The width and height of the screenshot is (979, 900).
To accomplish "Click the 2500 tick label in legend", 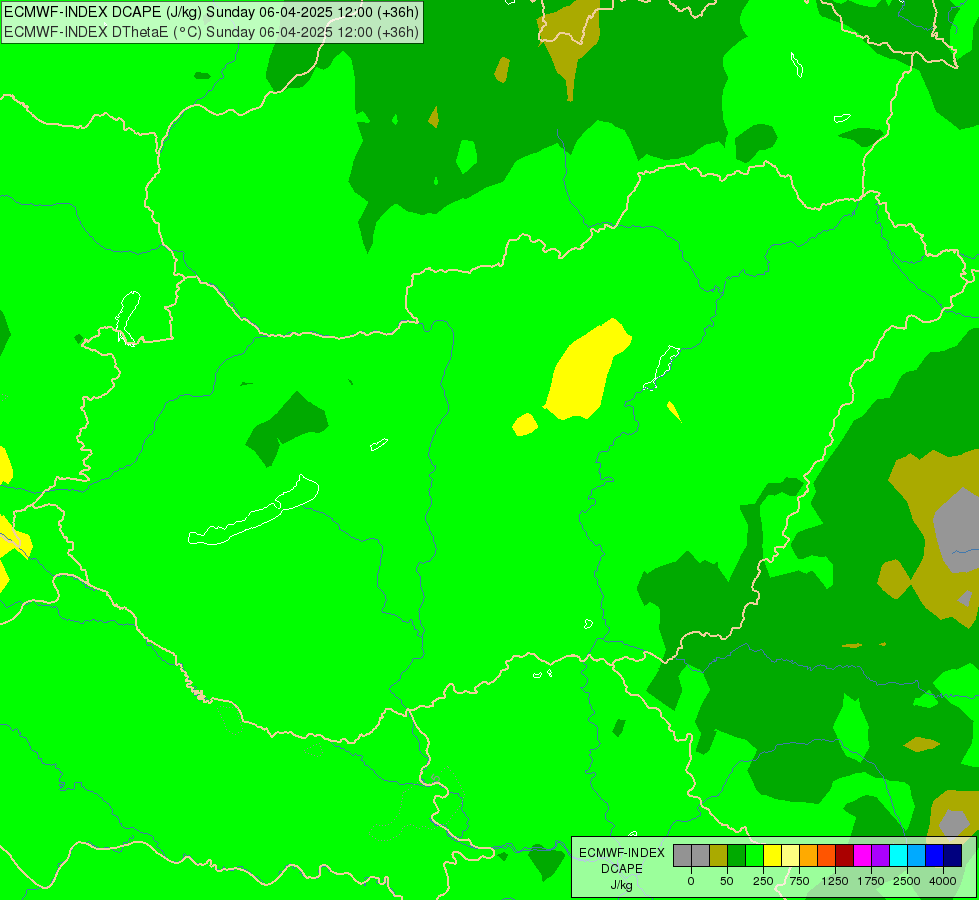I will point(907,881).
